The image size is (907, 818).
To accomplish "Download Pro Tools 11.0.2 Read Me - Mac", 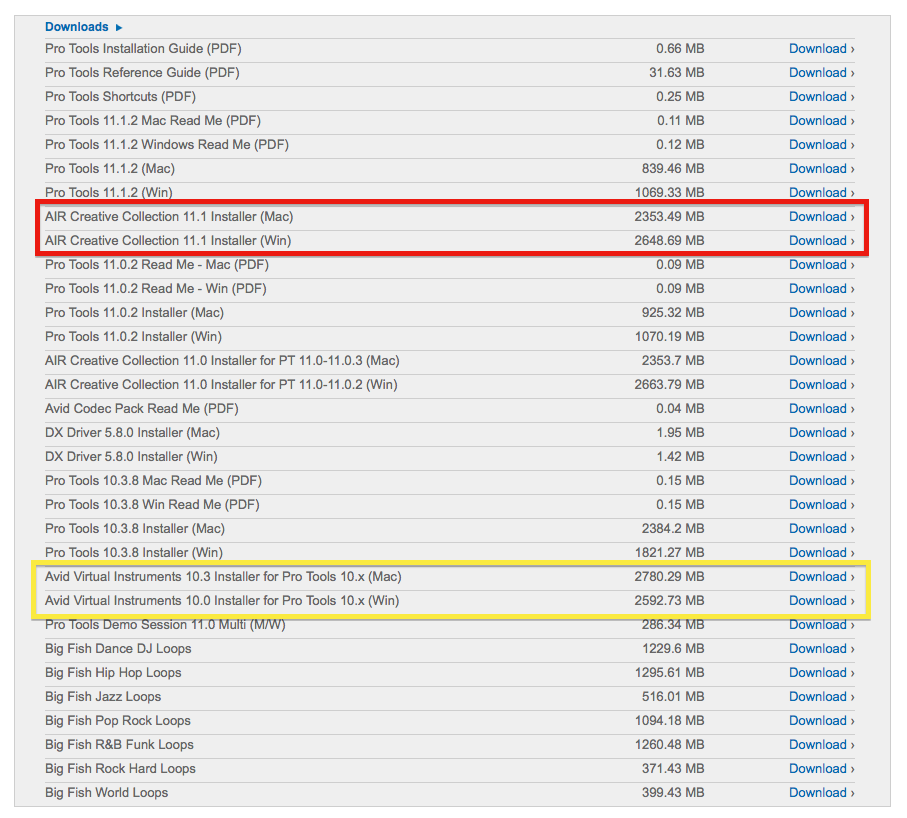I will click(x=821, y=265).
